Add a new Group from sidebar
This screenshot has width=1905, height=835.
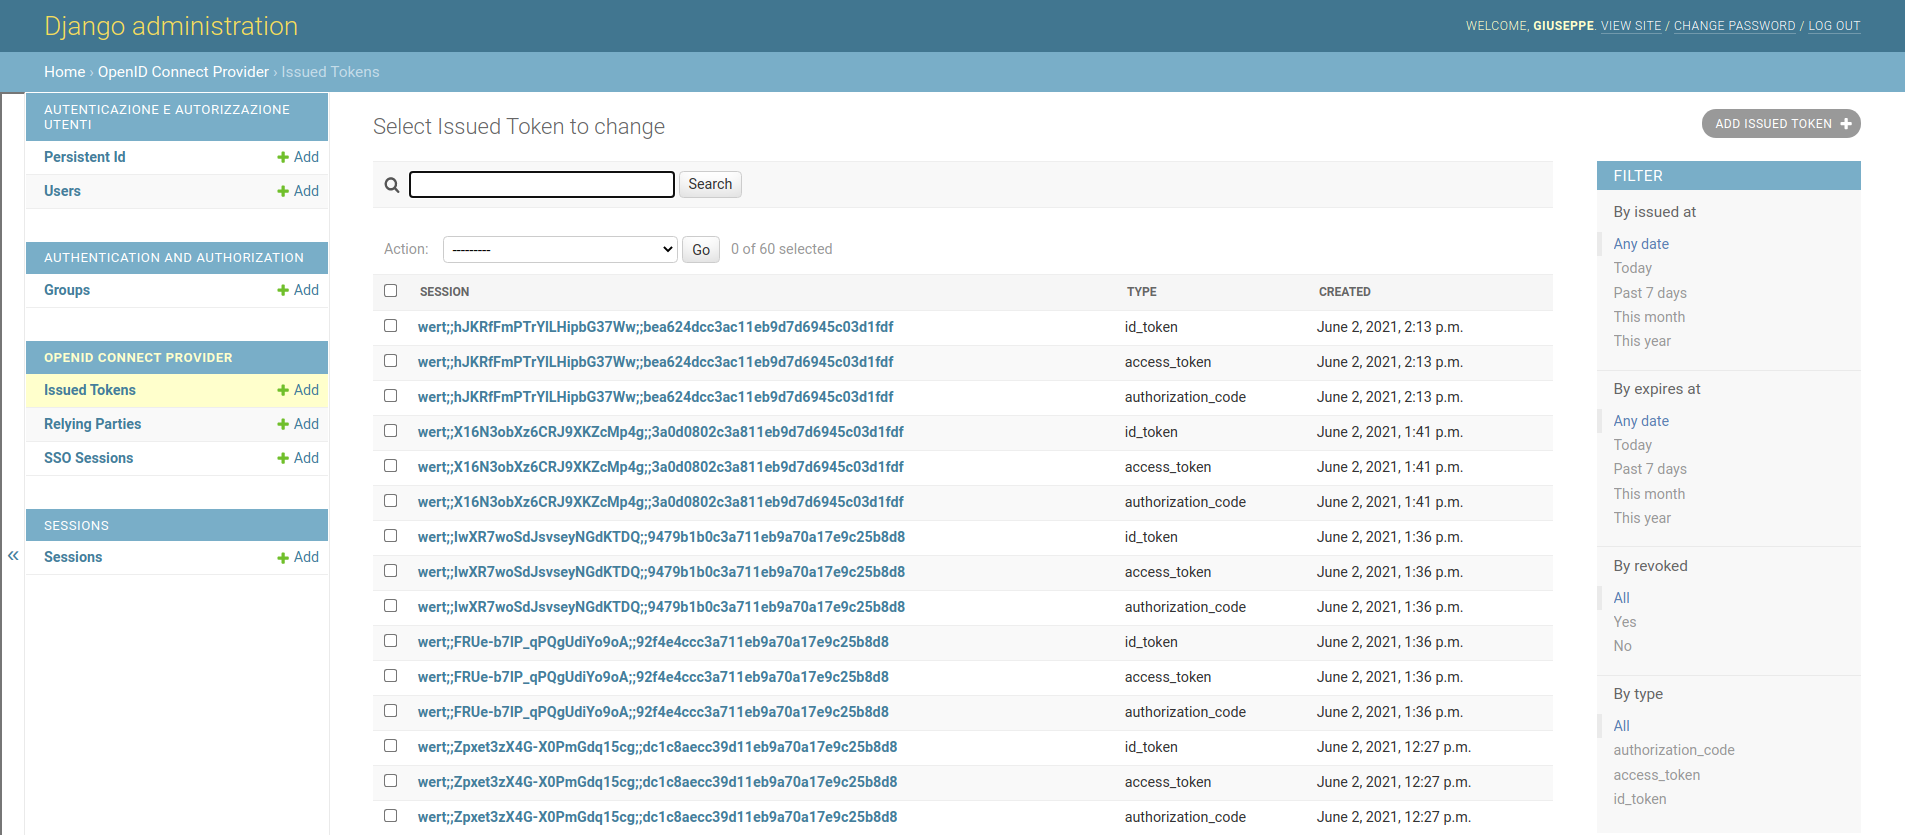[x=298, y=290]
